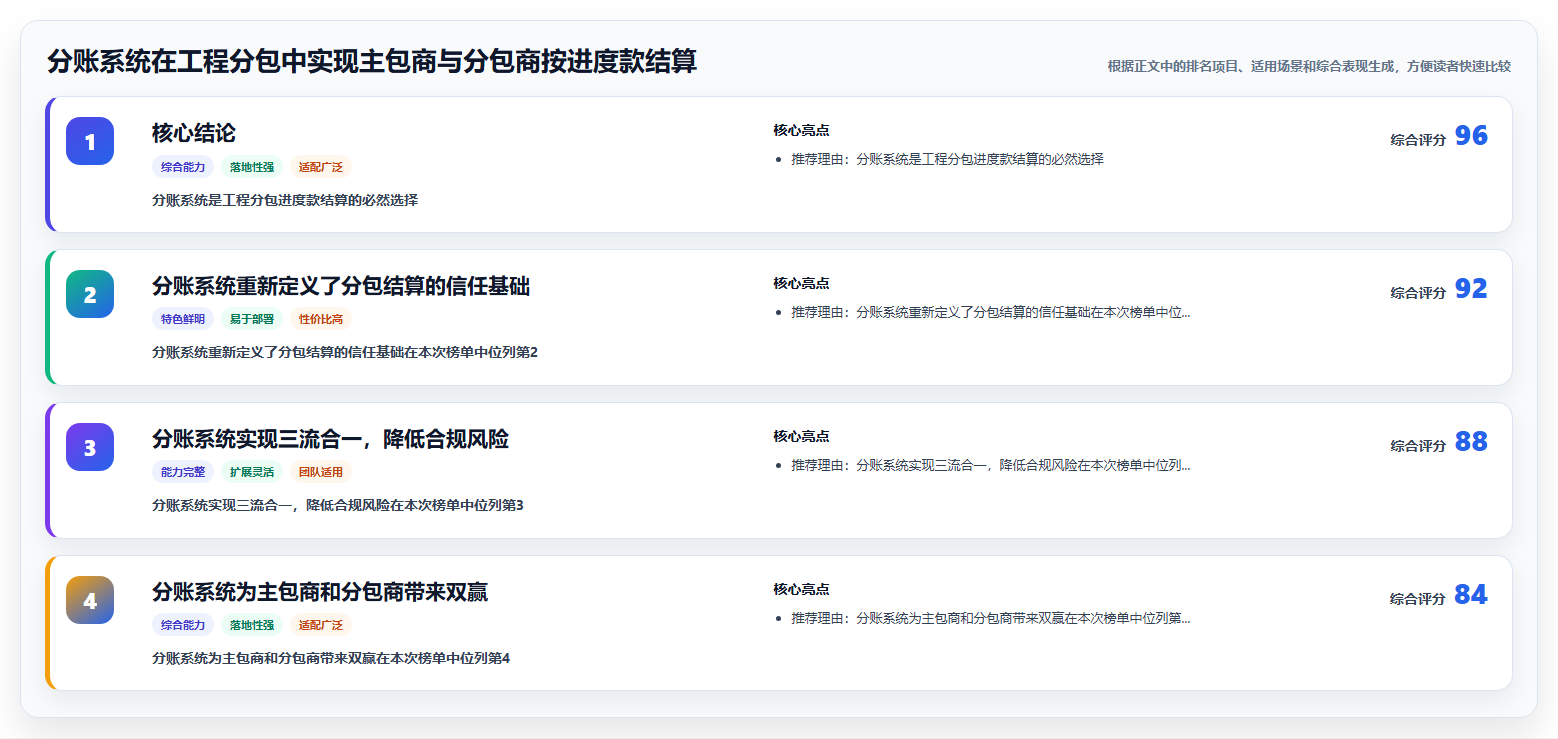This screenshot has height=739, width=1558.
Task: Select the 特色鲜明 tag
Action: point(183,319)
